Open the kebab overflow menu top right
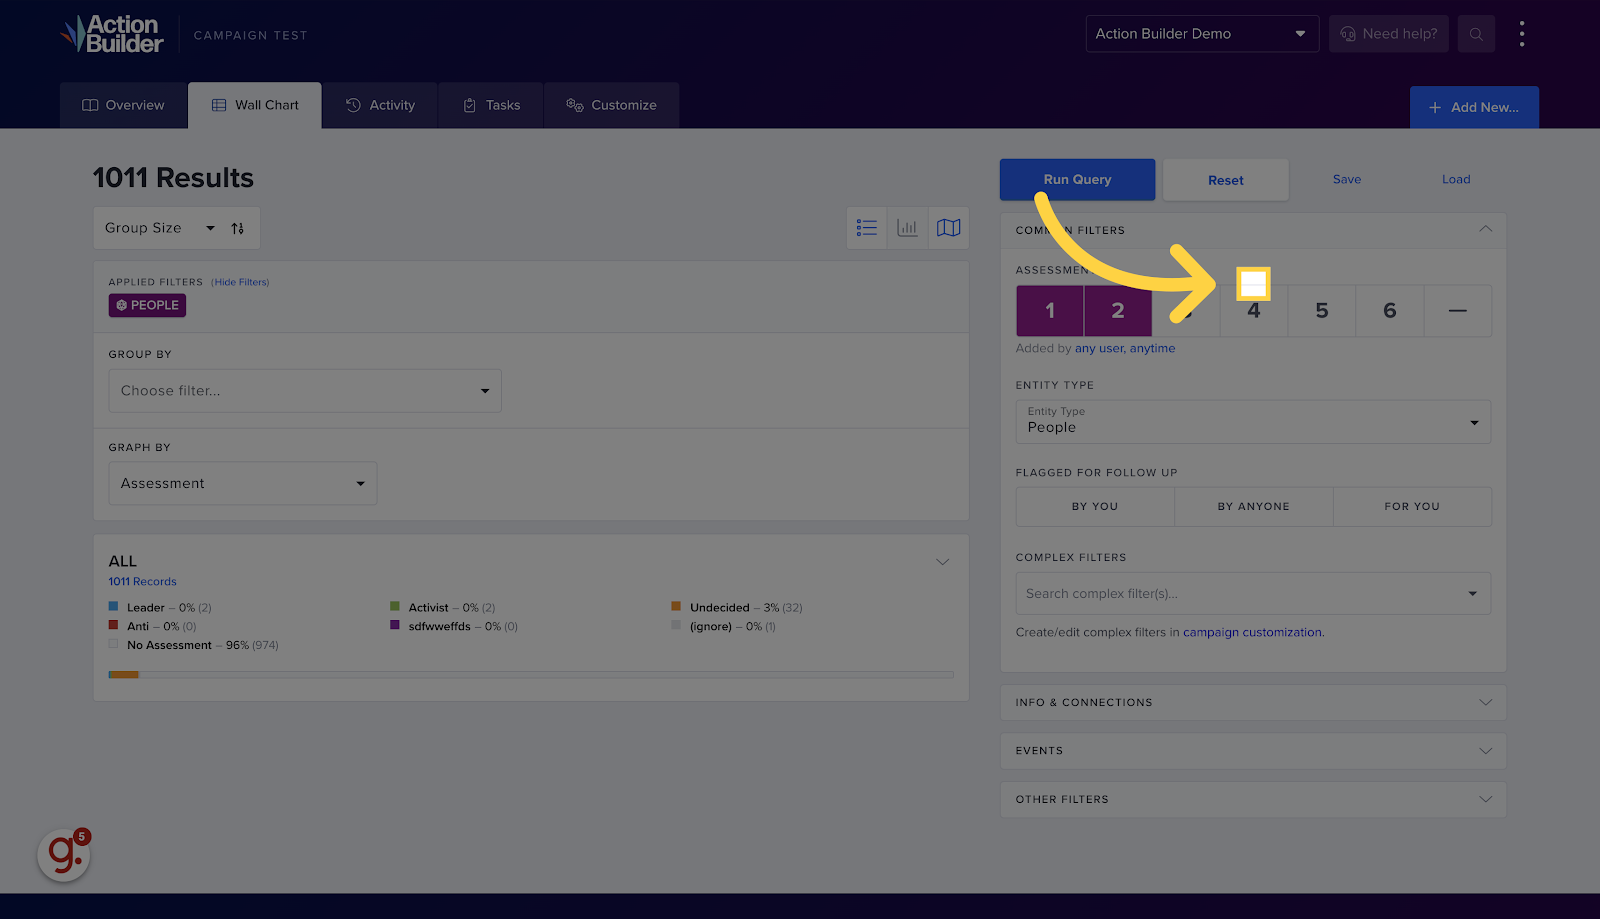The width and height of the screenshot is (1600, 919). coord(1522,33)
